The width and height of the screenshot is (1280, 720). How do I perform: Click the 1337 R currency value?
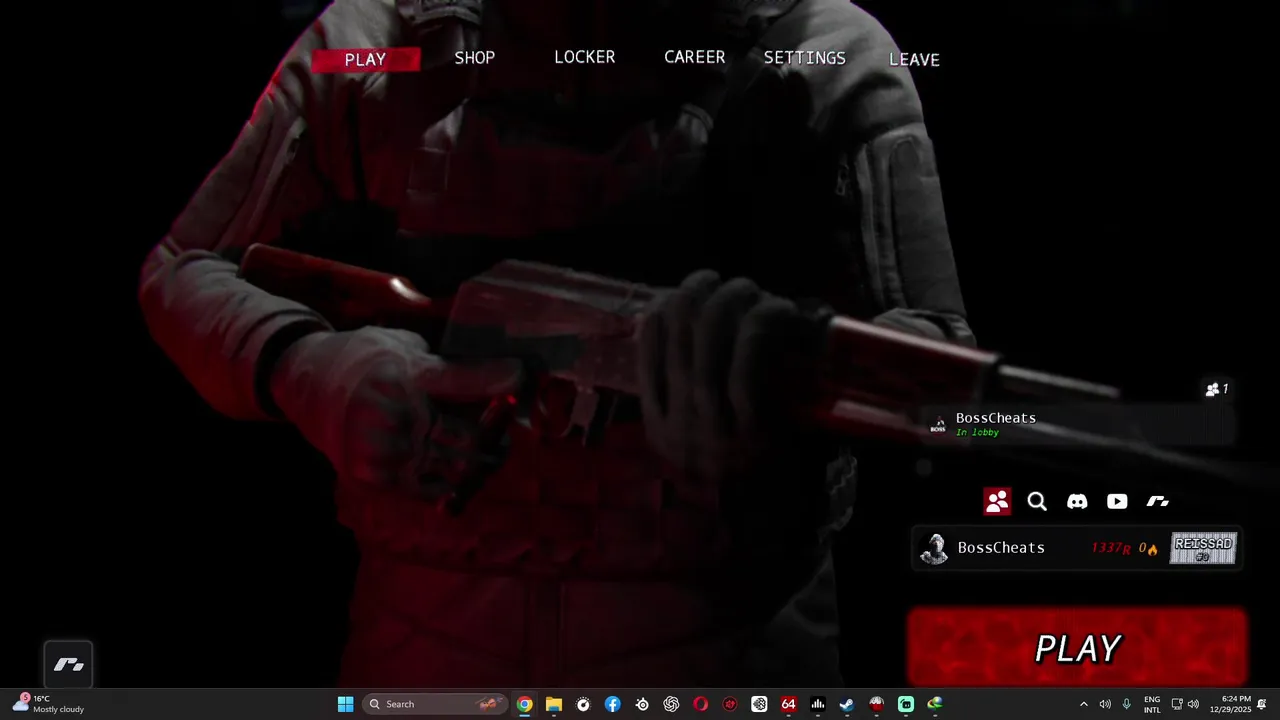1111,548
